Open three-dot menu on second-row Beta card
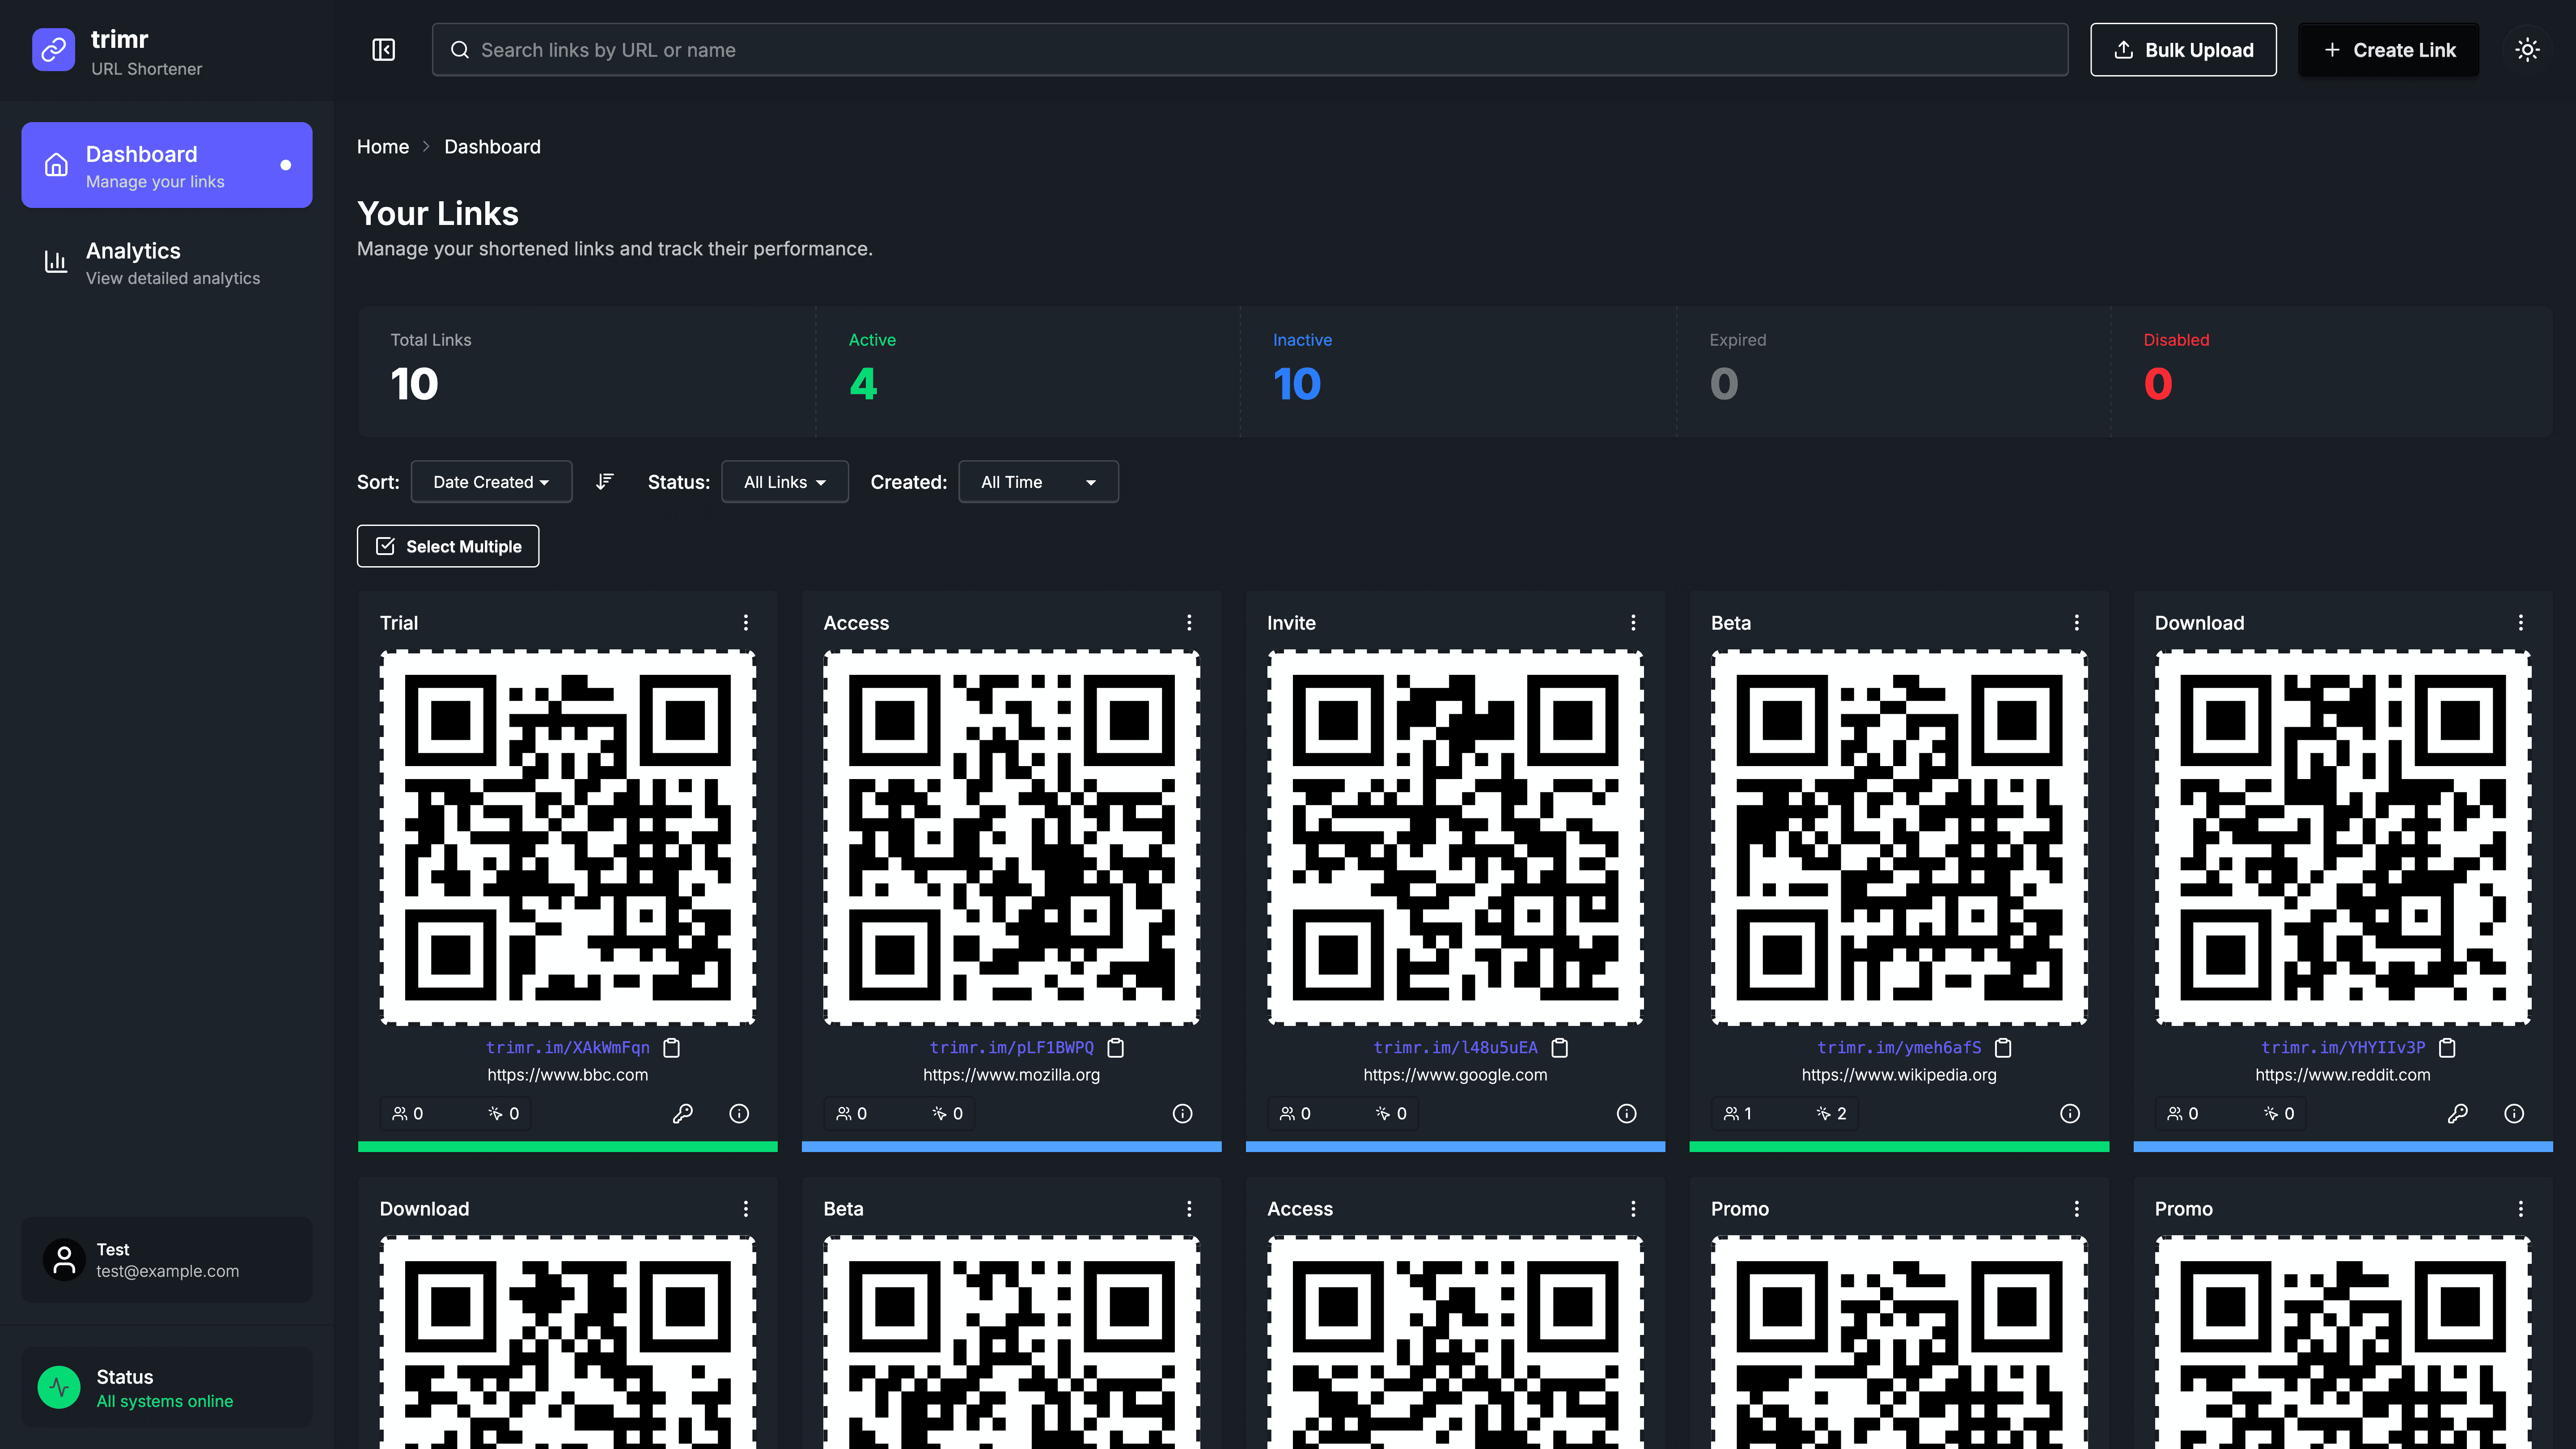Image resolution: width=2576 pixels, height=1449 pixels. click(1189, 1209)
